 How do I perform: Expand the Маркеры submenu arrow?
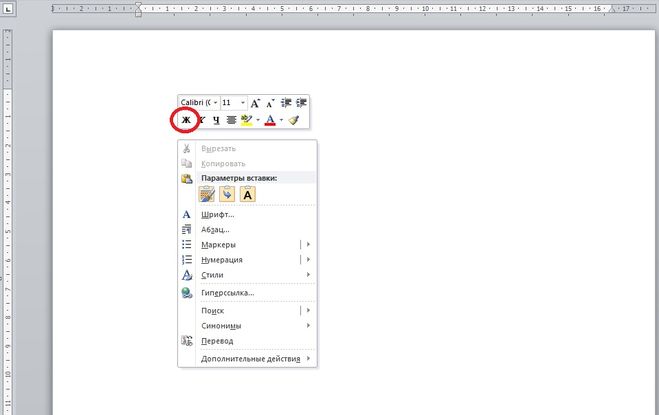308,244
